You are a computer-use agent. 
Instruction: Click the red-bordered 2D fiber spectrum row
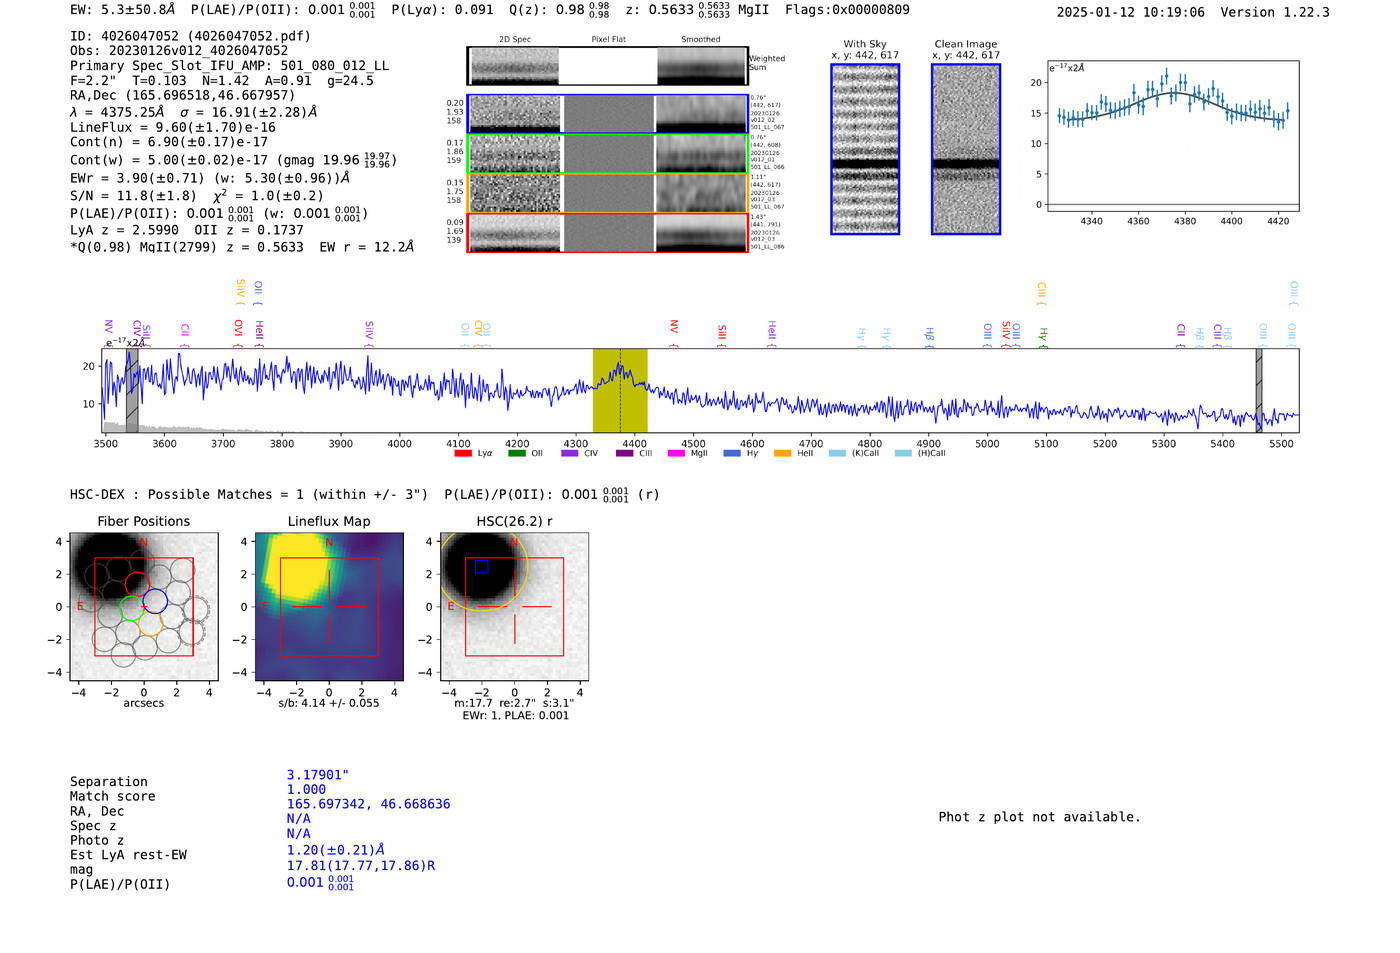click(607, 233)
